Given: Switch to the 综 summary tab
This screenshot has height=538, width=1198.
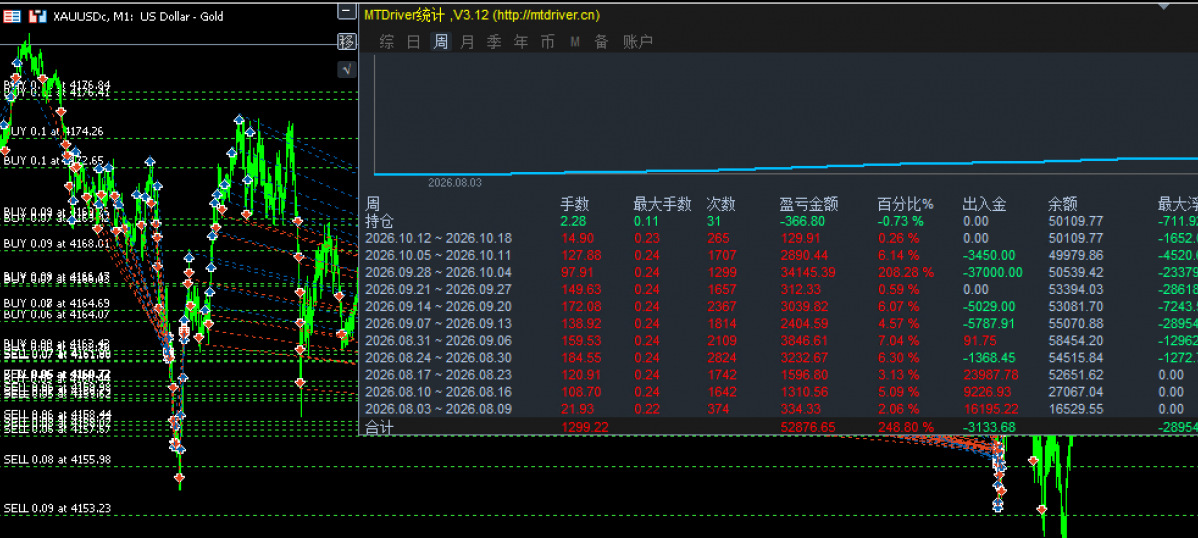Looking at the screenshot, I should [x=387, y=42].
